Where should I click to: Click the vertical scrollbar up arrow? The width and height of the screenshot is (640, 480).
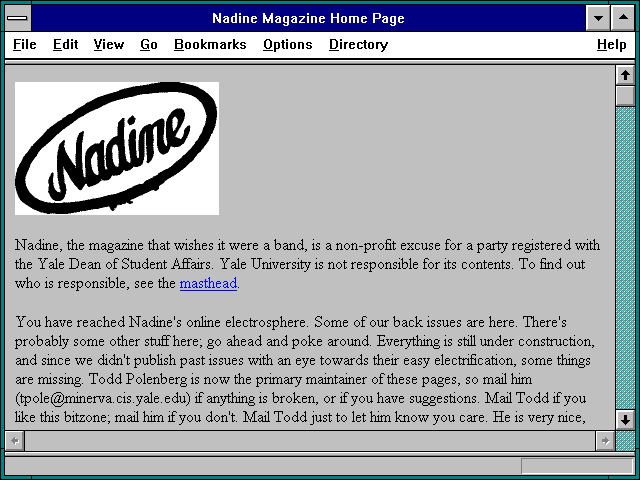(625, 75)
